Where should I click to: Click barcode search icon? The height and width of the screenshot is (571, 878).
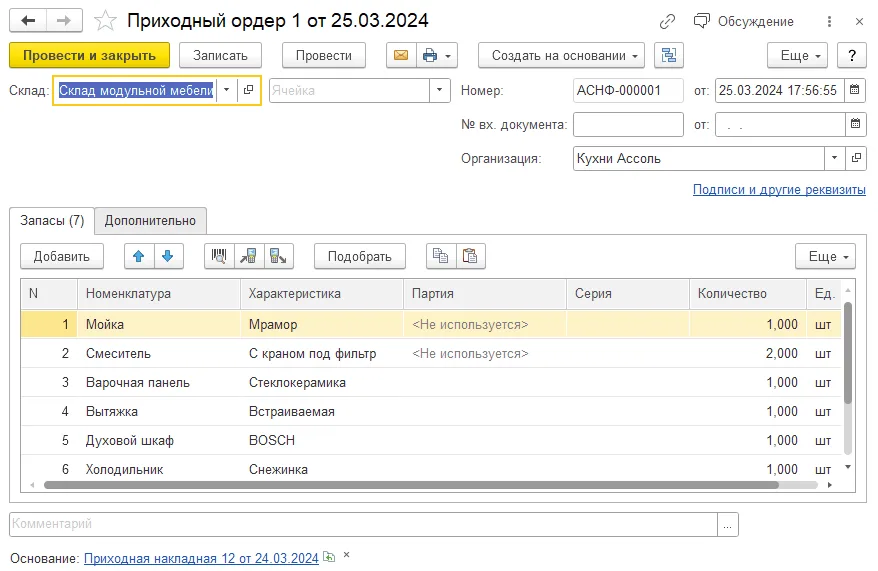219,256
